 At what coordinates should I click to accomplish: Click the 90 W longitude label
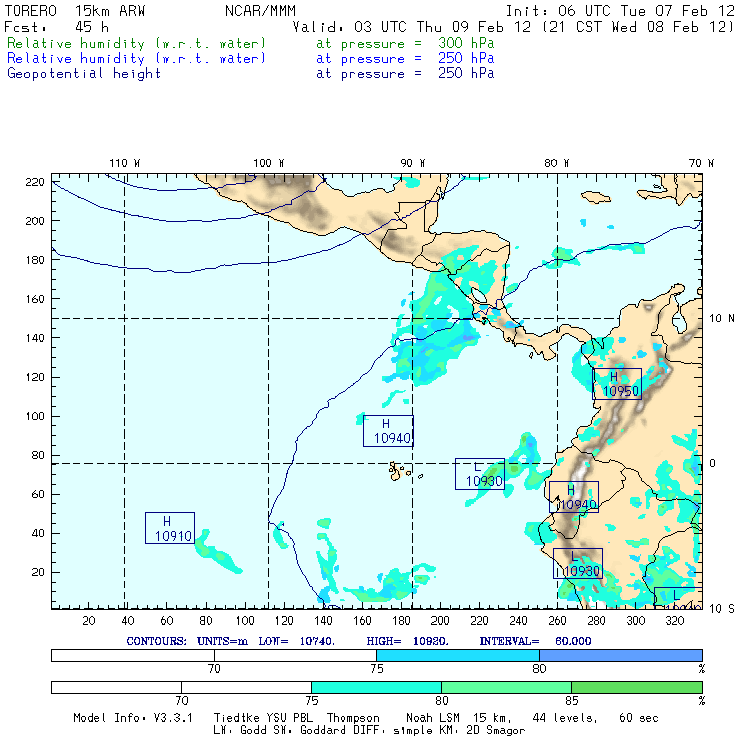click(412, 163)
